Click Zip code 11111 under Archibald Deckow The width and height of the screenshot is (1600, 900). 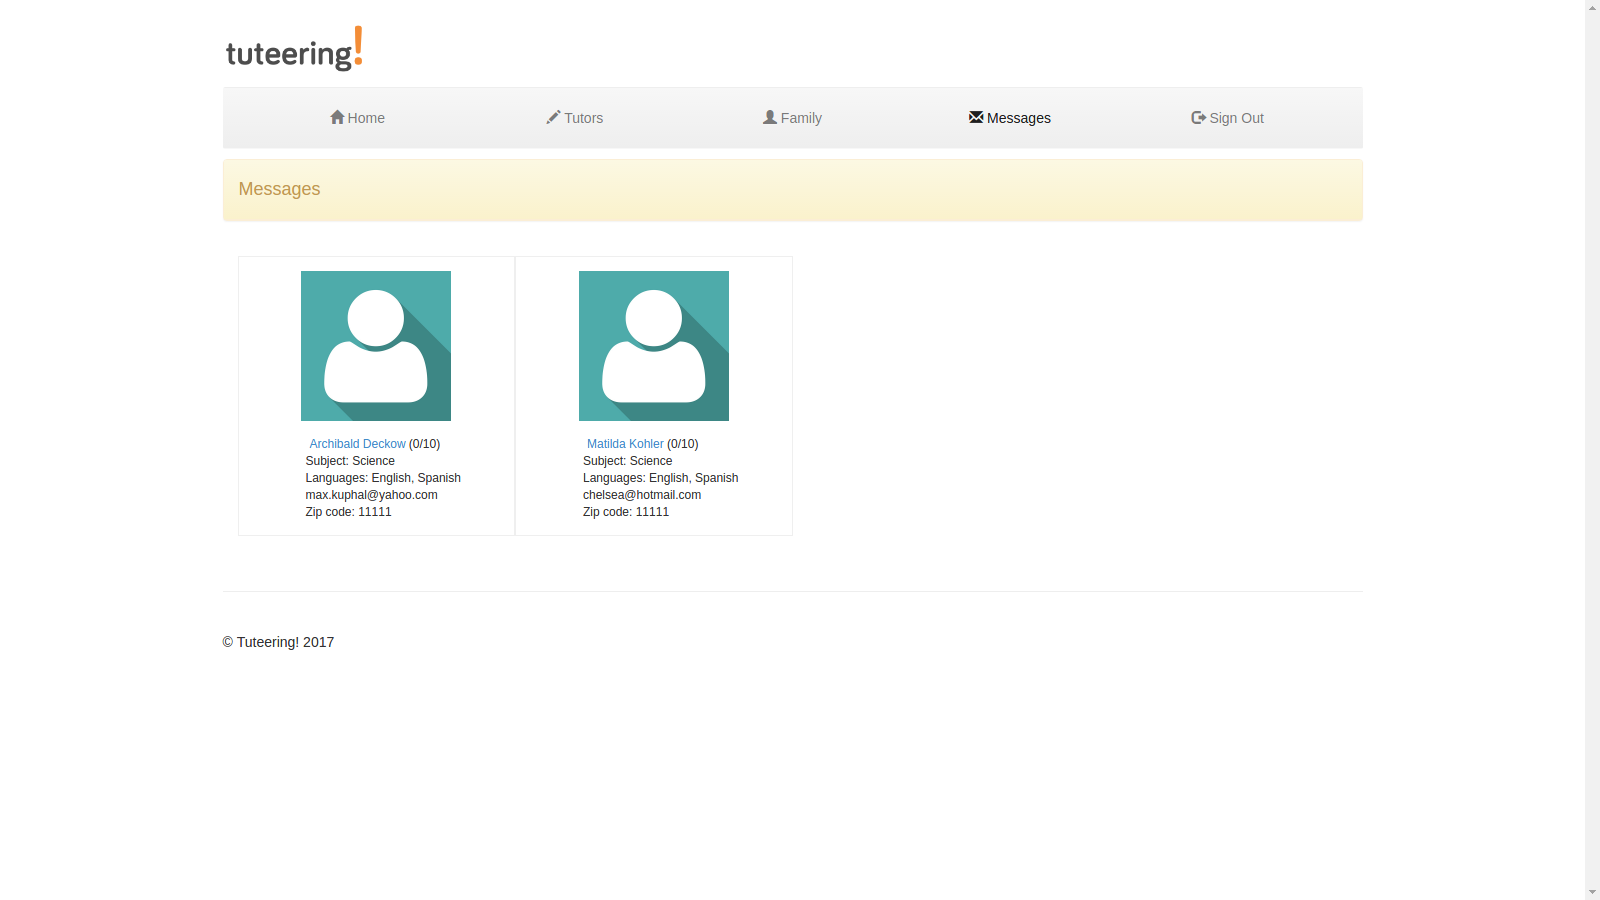(348, 512)
